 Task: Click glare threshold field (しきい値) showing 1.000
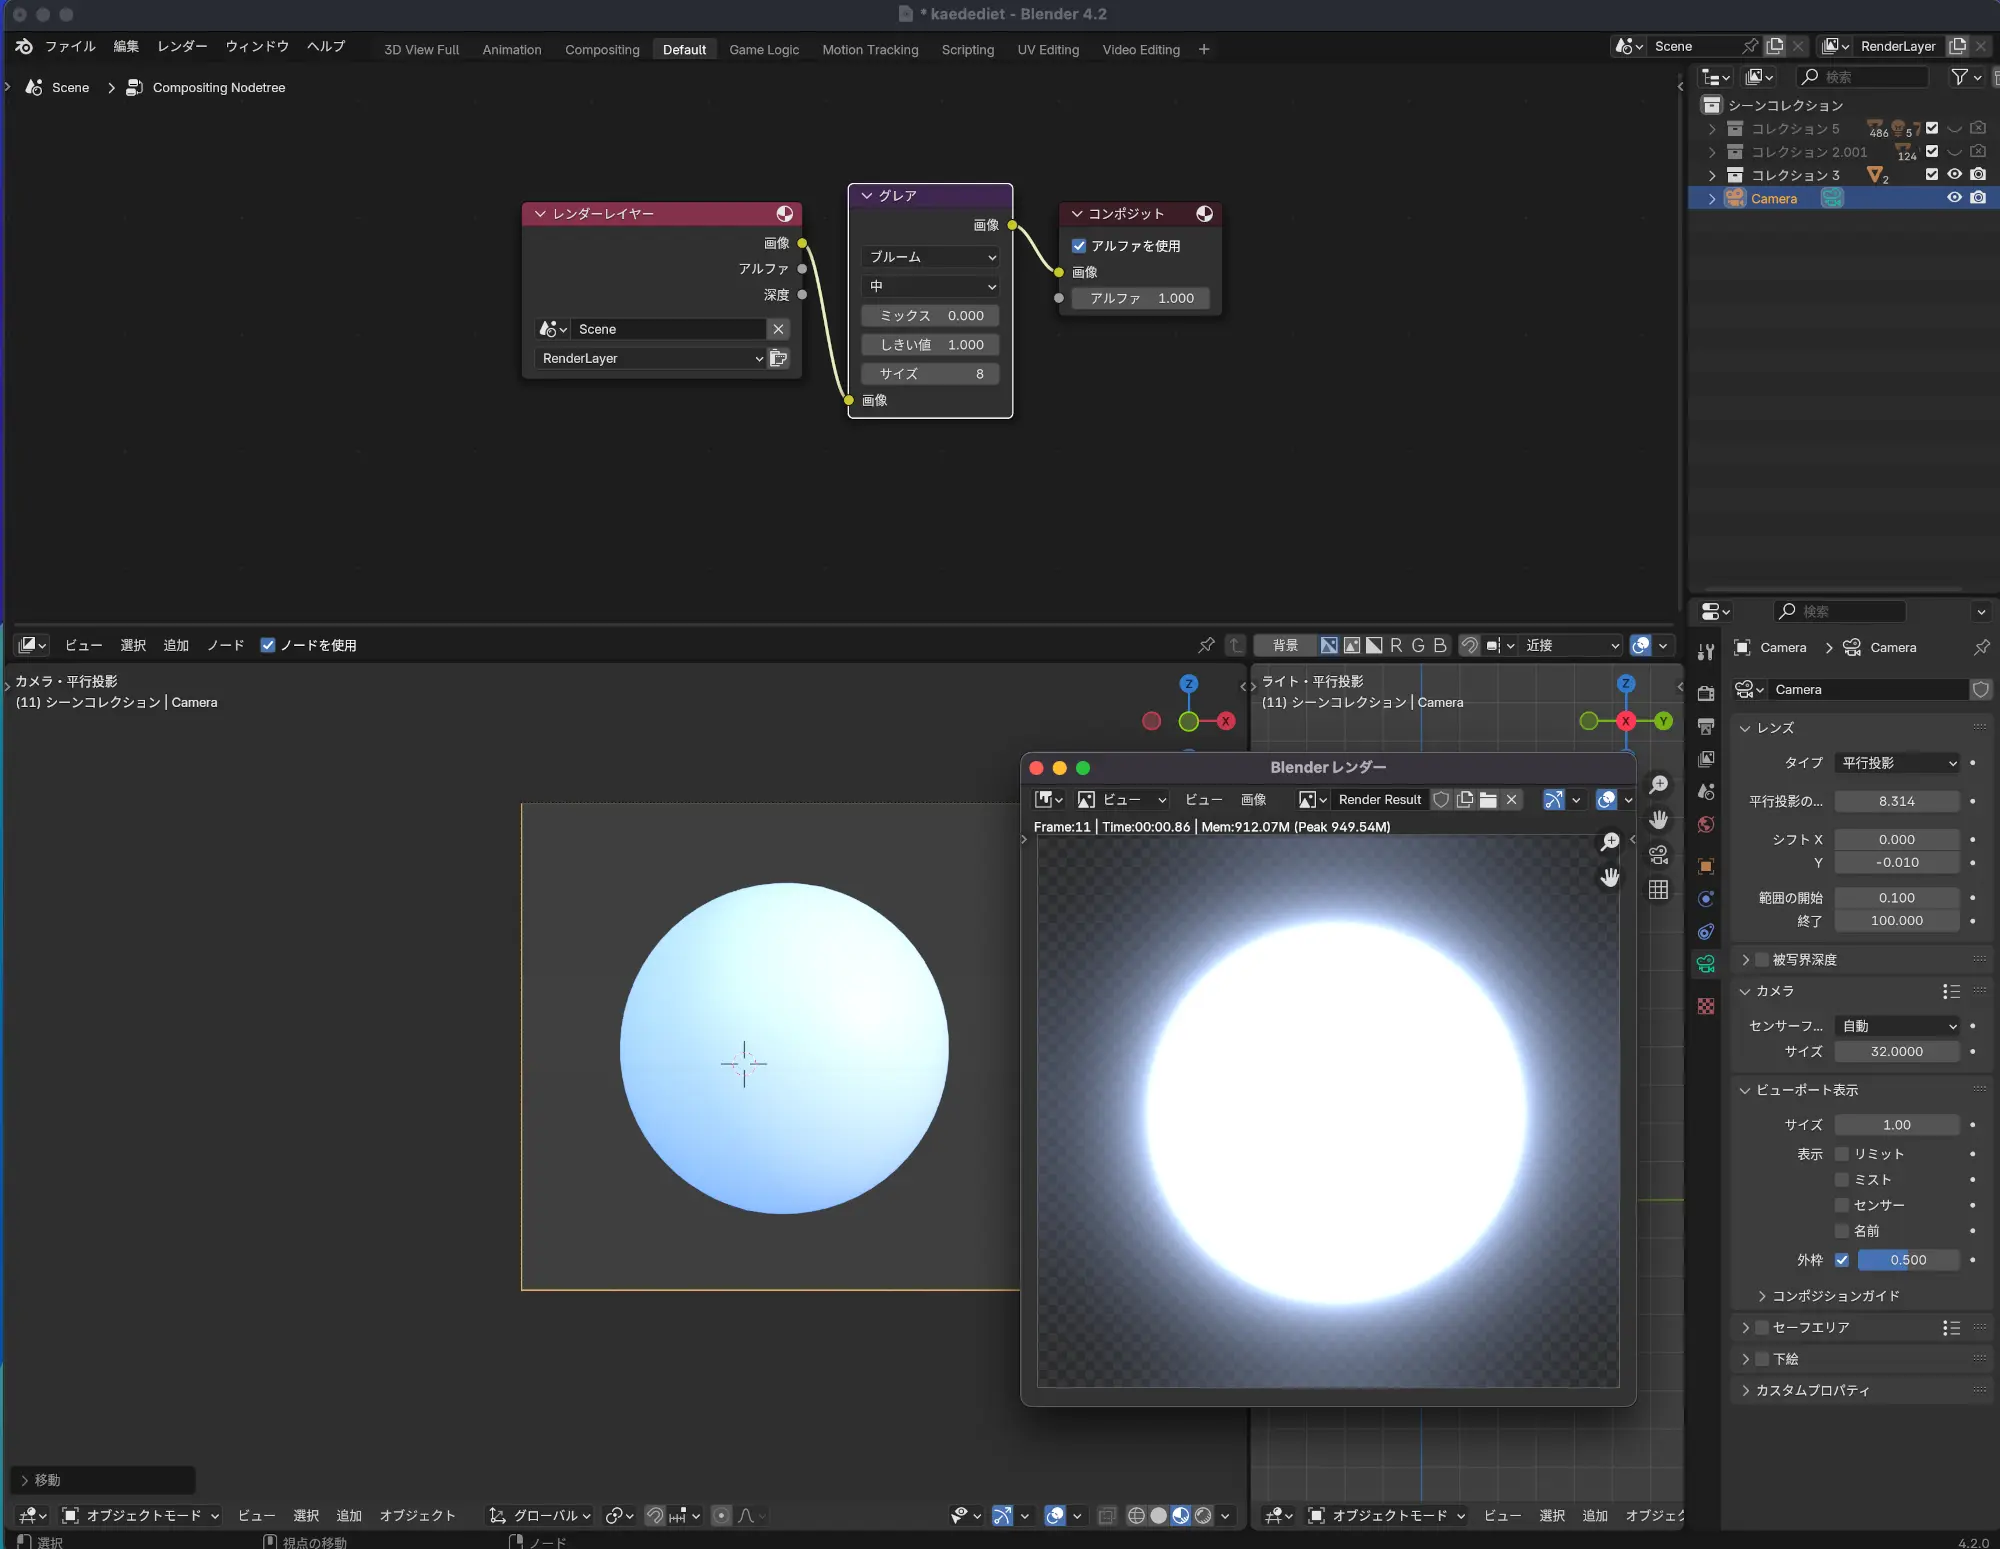930,344
